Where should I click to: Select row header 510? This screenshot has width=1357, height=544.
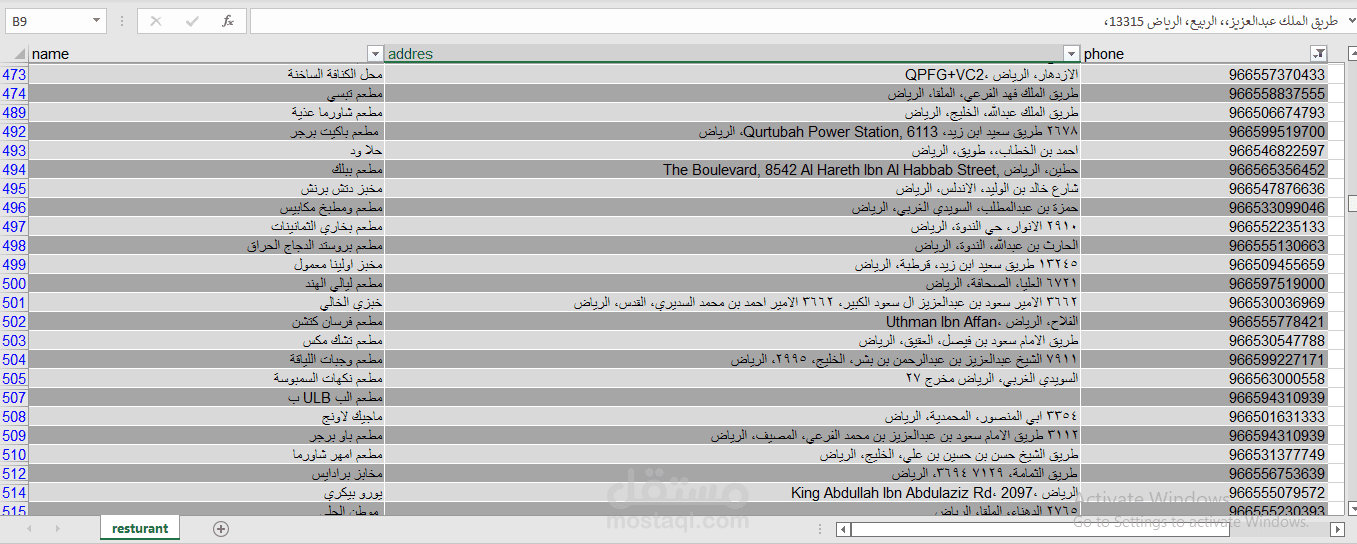click(x=14, y=454)
